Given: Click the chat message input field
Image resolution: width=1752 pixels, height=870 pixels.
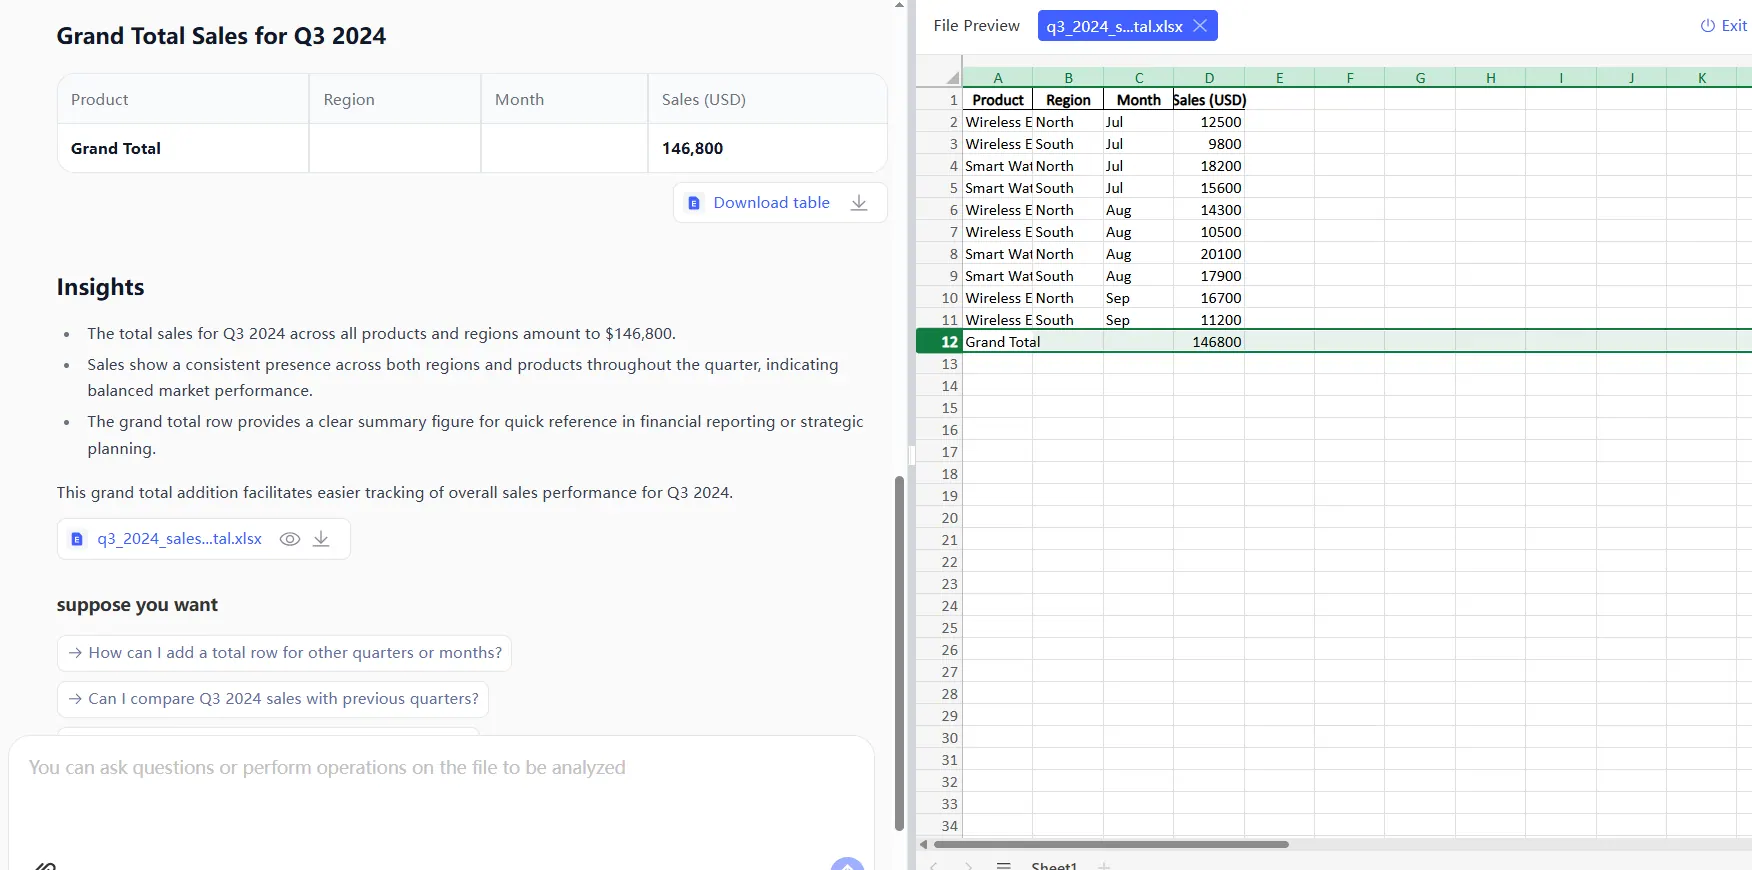Looking at the screenshot, I should coord(440,790).
